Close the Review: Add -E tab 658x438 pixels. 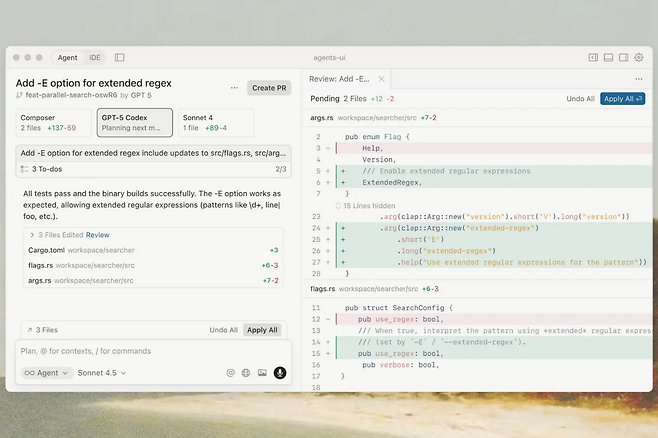381,78
